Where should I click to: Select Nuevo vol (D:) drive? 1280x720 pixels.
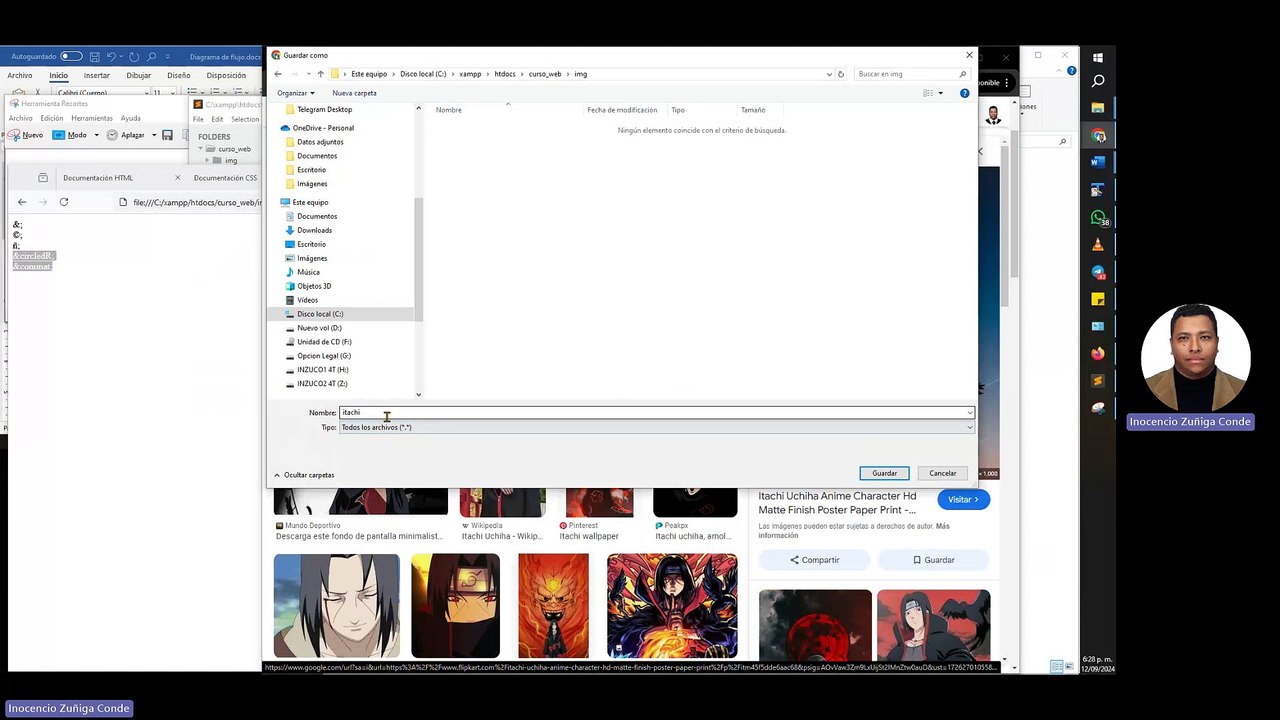313,328
